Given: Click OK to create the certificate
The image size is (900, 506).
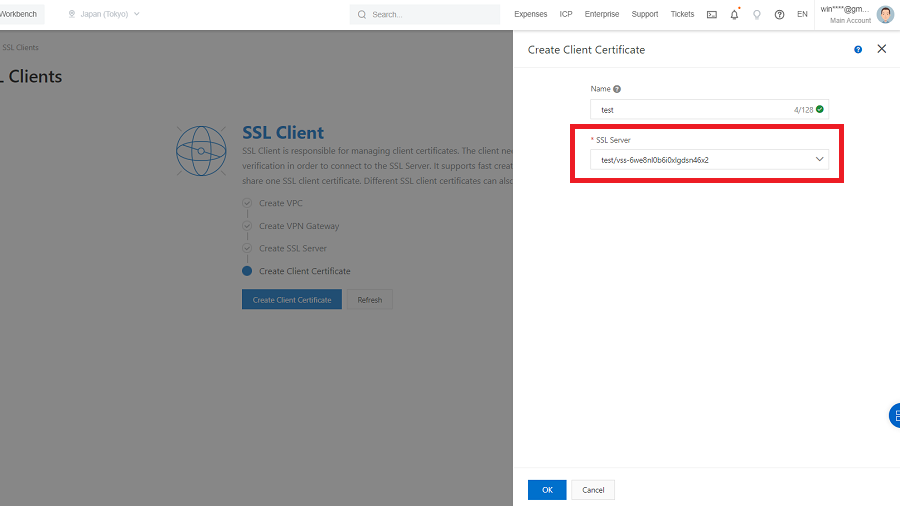Looking at the screenshot, I should pyautogui.click(x=547, y=490).
